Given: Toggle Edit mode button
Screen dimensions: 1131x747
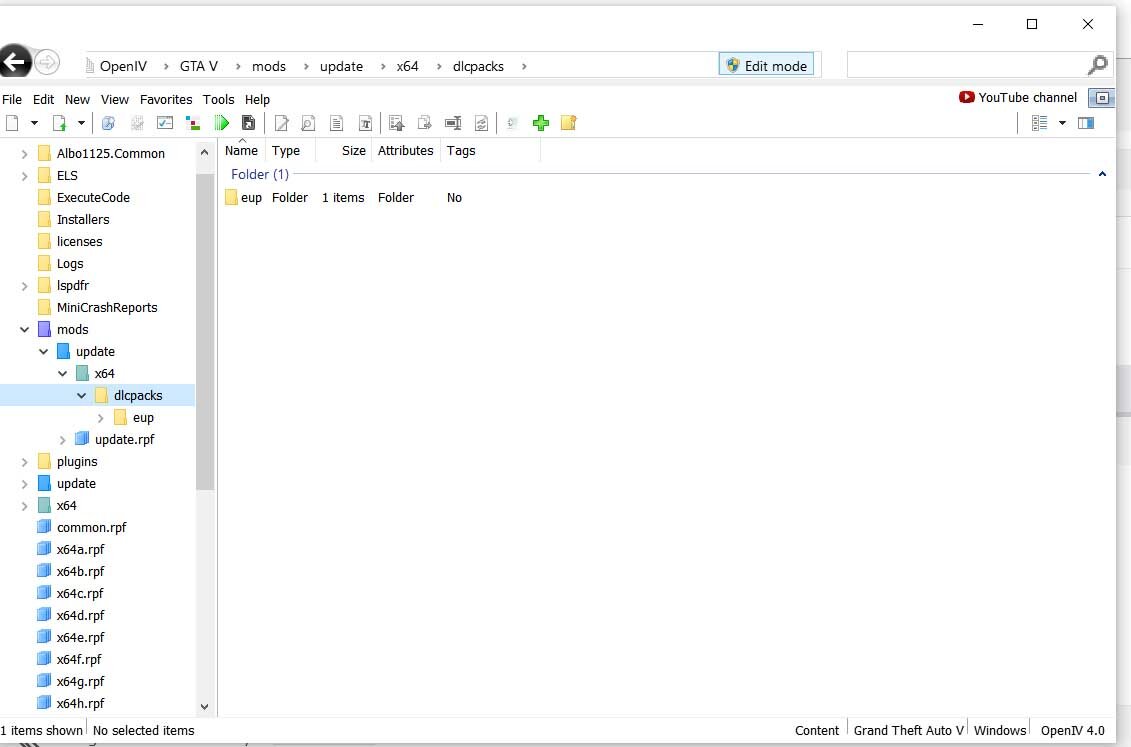Looking at the screenshot, I should [766, 66].
